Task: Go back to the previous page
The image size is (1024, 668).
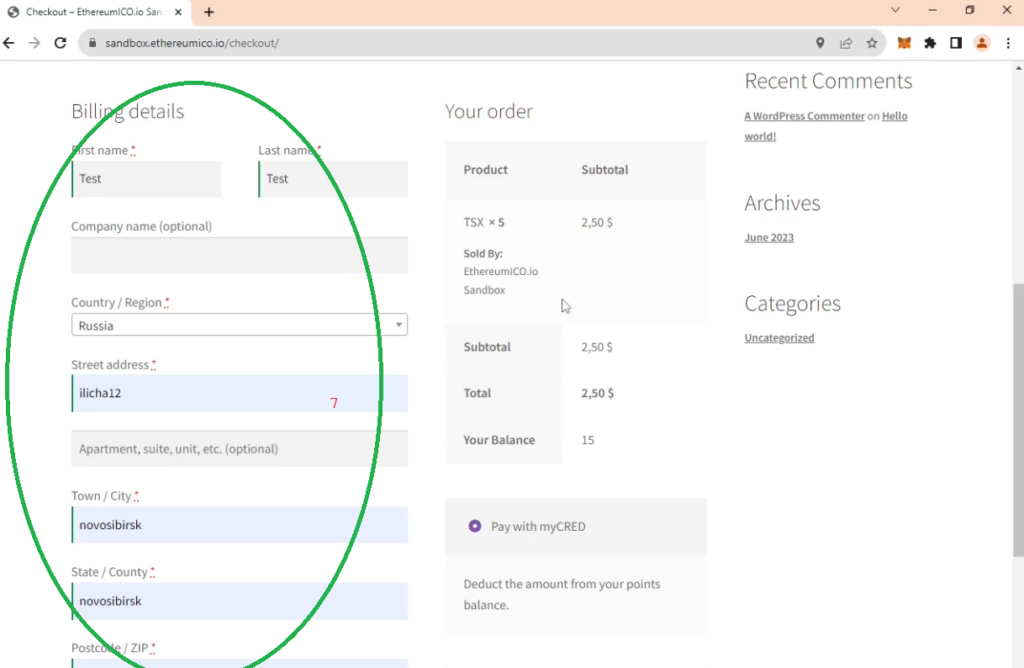Action: (x=10, y=43)
